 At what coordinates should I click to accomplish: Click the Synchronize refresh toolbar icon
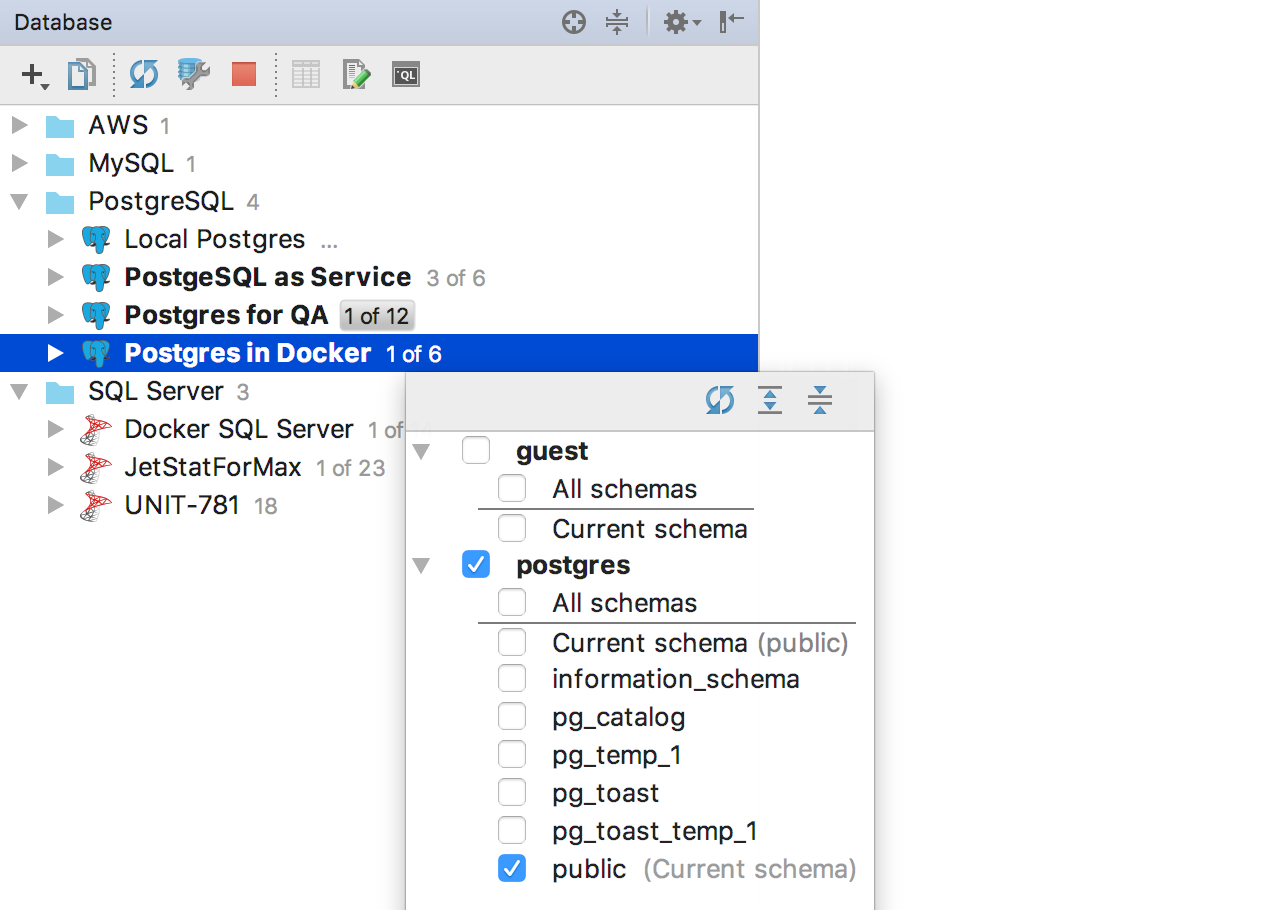pos(144,74)
